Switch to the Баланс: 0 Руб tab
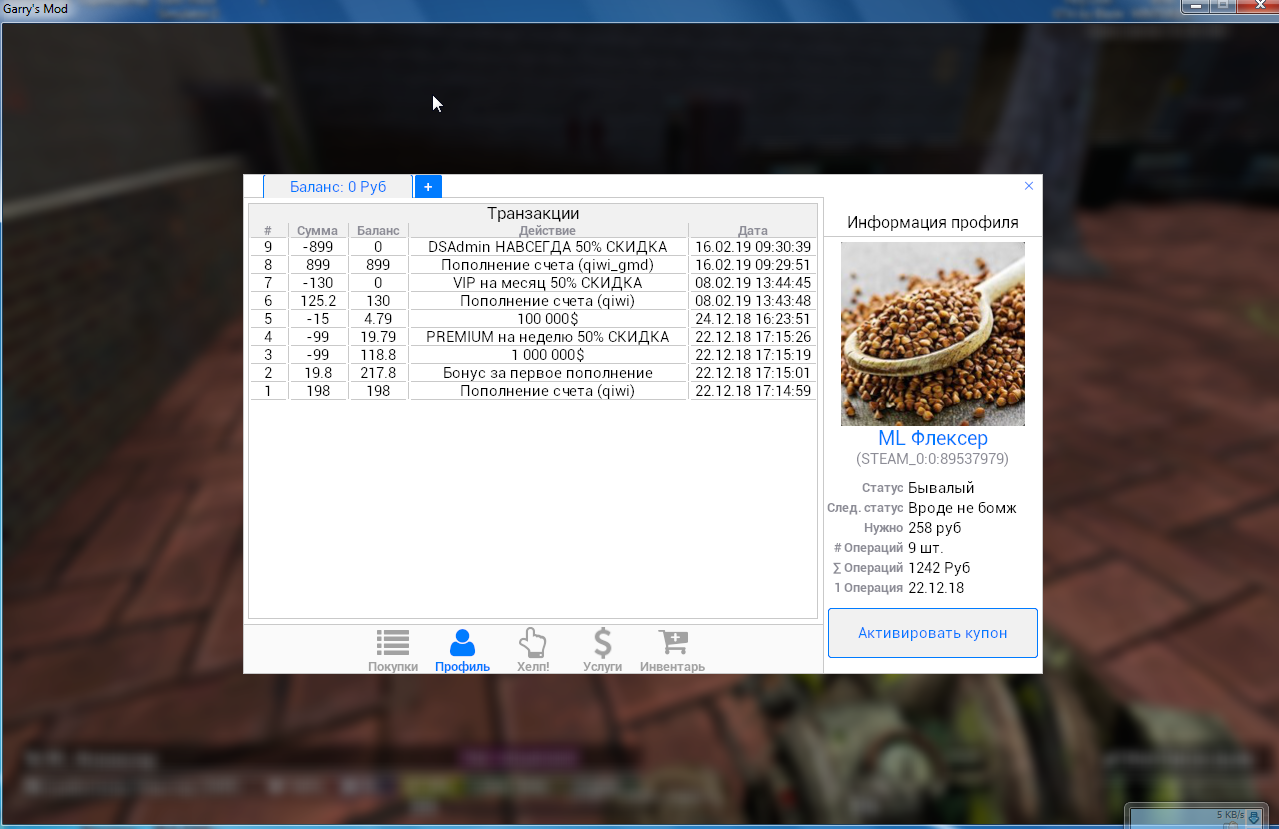 pyautogui.click(x=338, y=187)
